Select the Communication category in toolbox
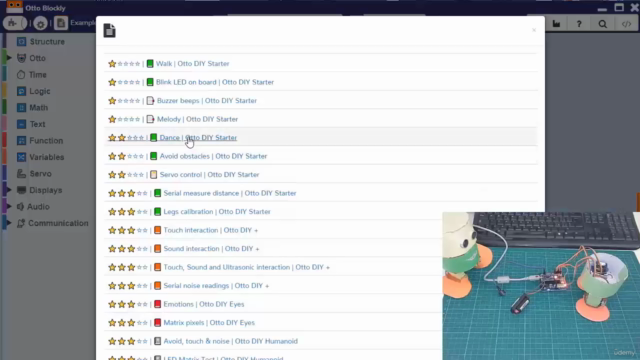The image size is (640, 360). pos(58,223)
